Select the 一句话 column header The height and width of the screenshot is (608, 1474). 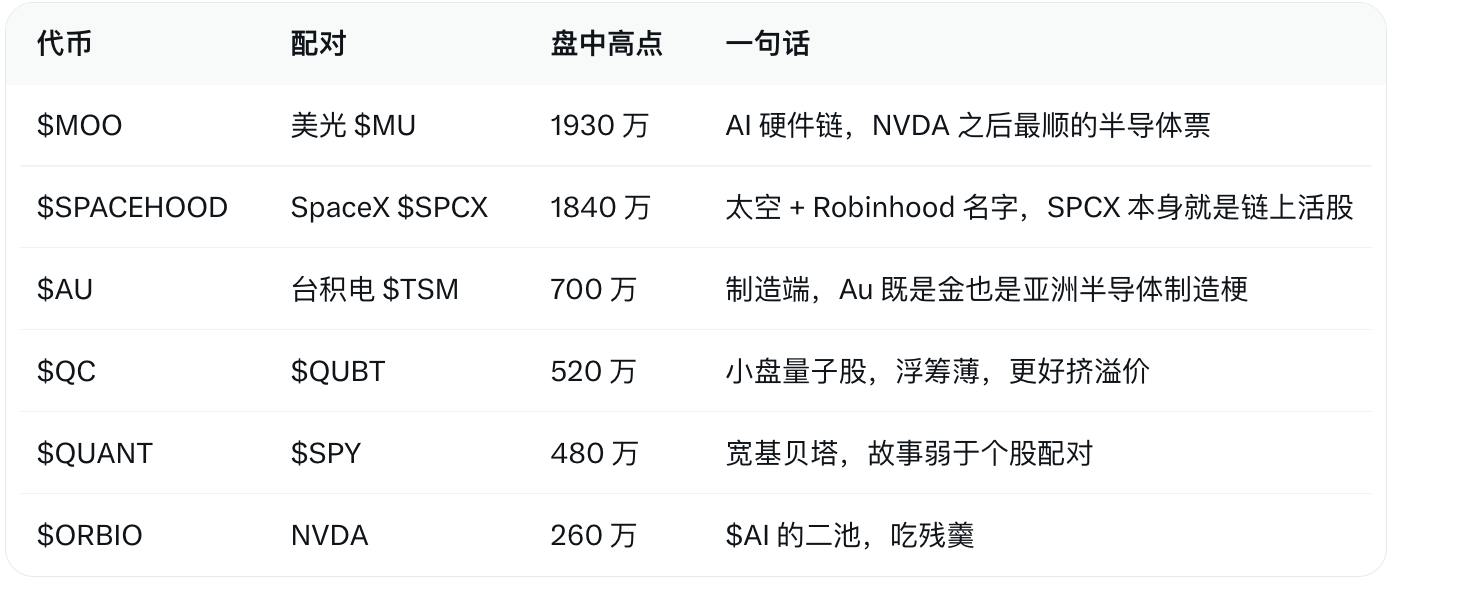[767, 44]
